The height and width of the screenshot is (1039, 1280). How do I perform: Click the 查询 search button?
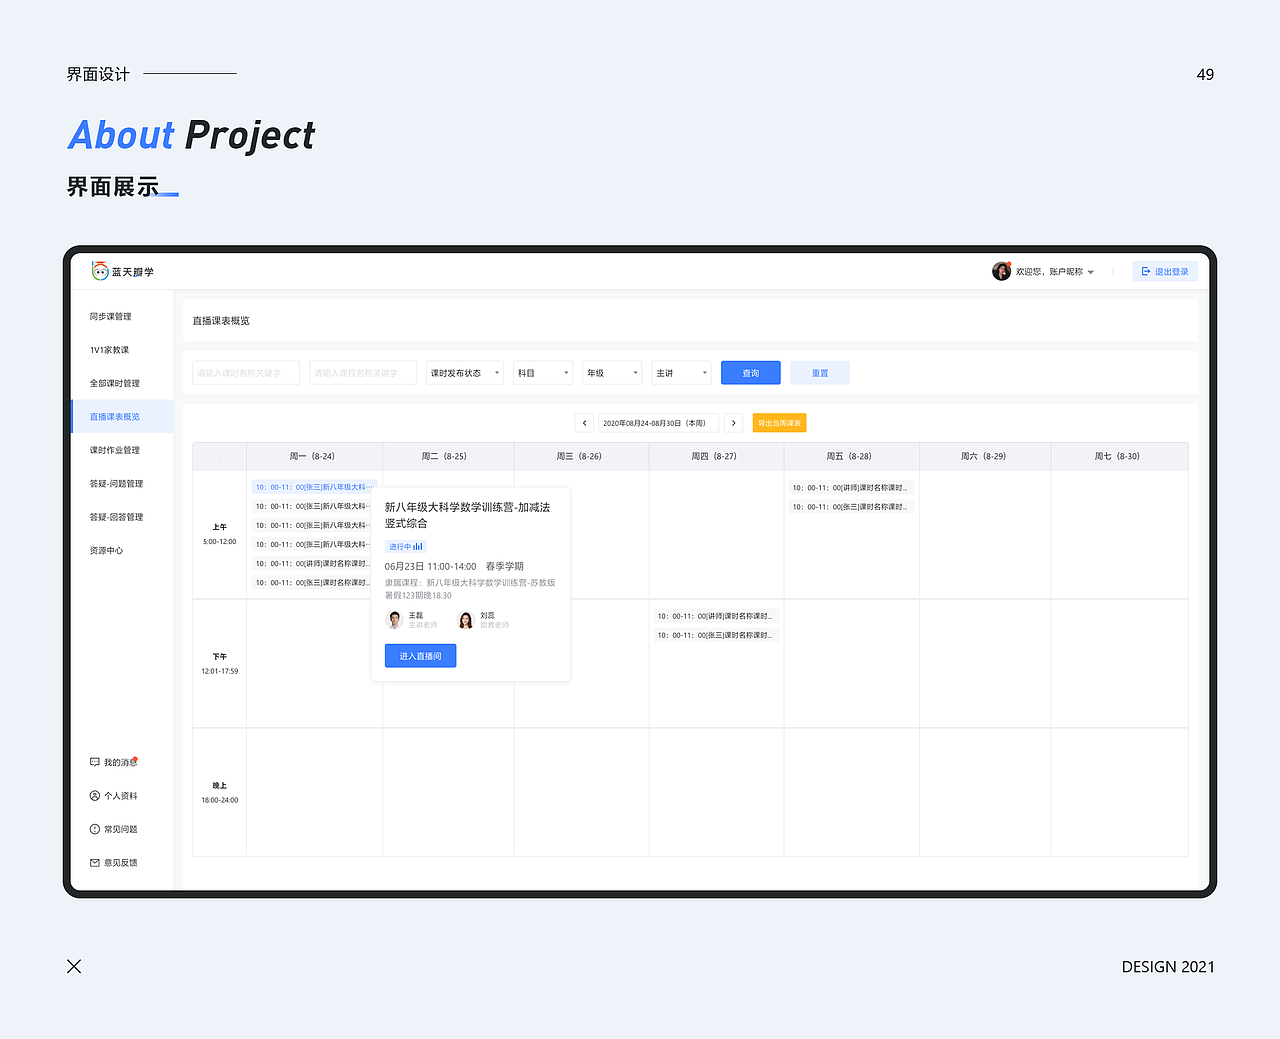751,373
